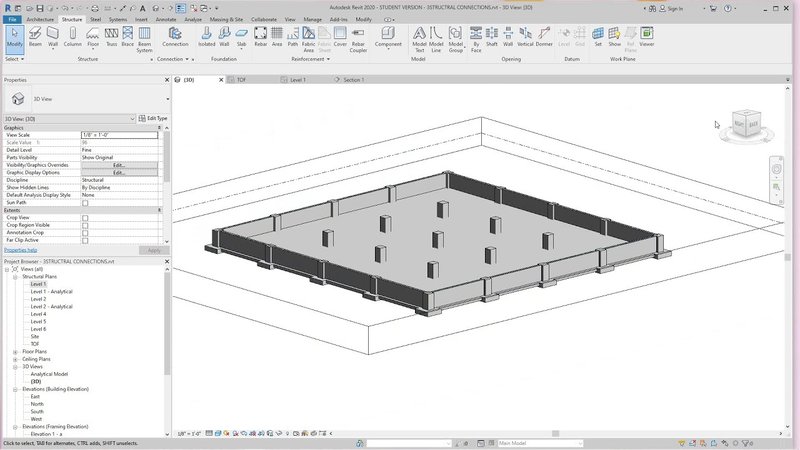Screen dimensions: 800x450
Task: Toggle the Crop View checkbox
Action: tap(85, 218)
